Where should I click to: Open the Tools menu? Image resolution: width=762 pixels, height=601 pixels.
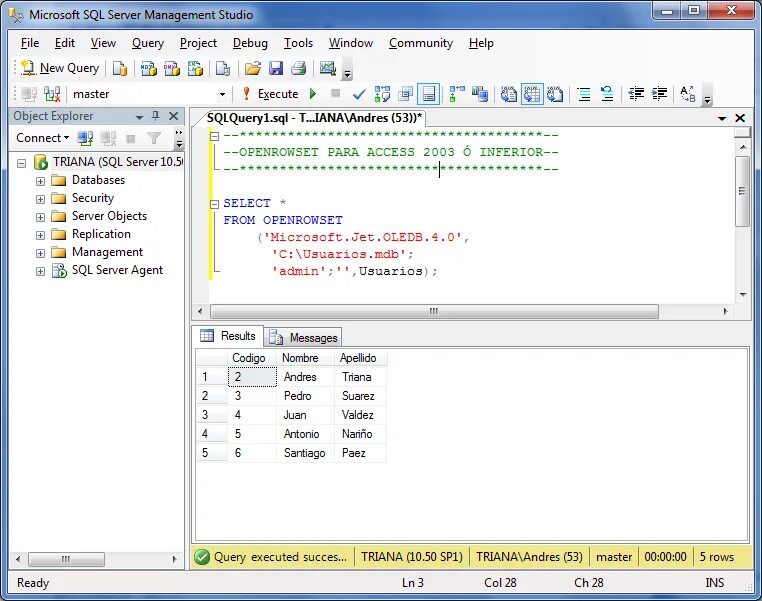coord(298,43)
